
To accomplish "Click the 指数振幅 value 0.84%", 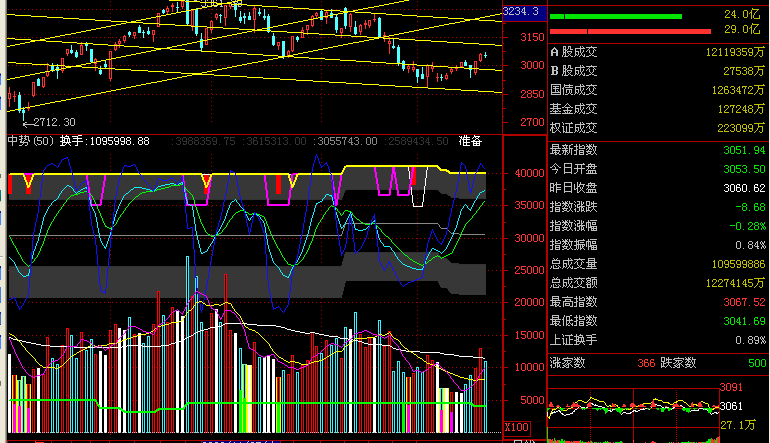I will point(750,245).
